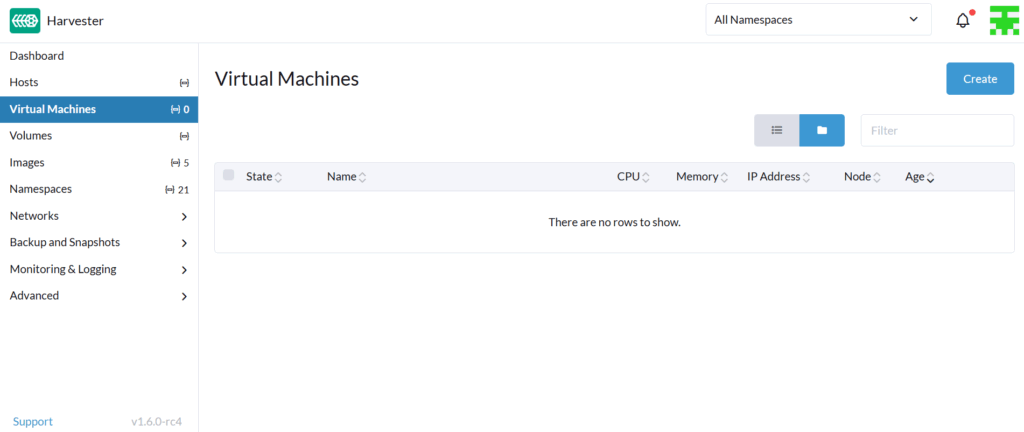Tick the select-all rows checkbox
1024x432 pixels.
(x=229, y=175)
